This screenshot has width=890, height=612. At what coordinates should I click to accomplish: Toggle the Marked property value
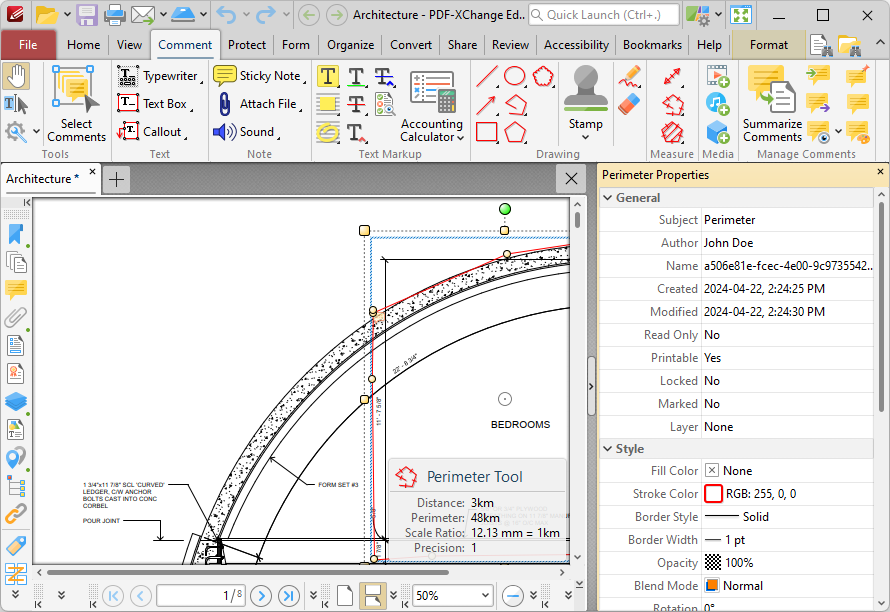788,404
